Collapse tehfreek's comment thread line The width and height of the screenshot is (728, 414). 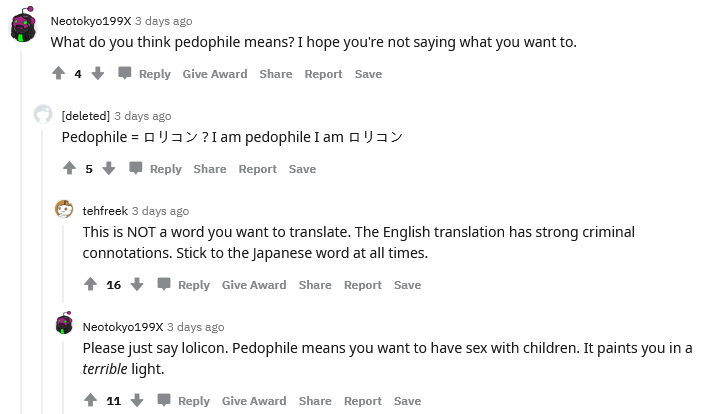point(63,264)
